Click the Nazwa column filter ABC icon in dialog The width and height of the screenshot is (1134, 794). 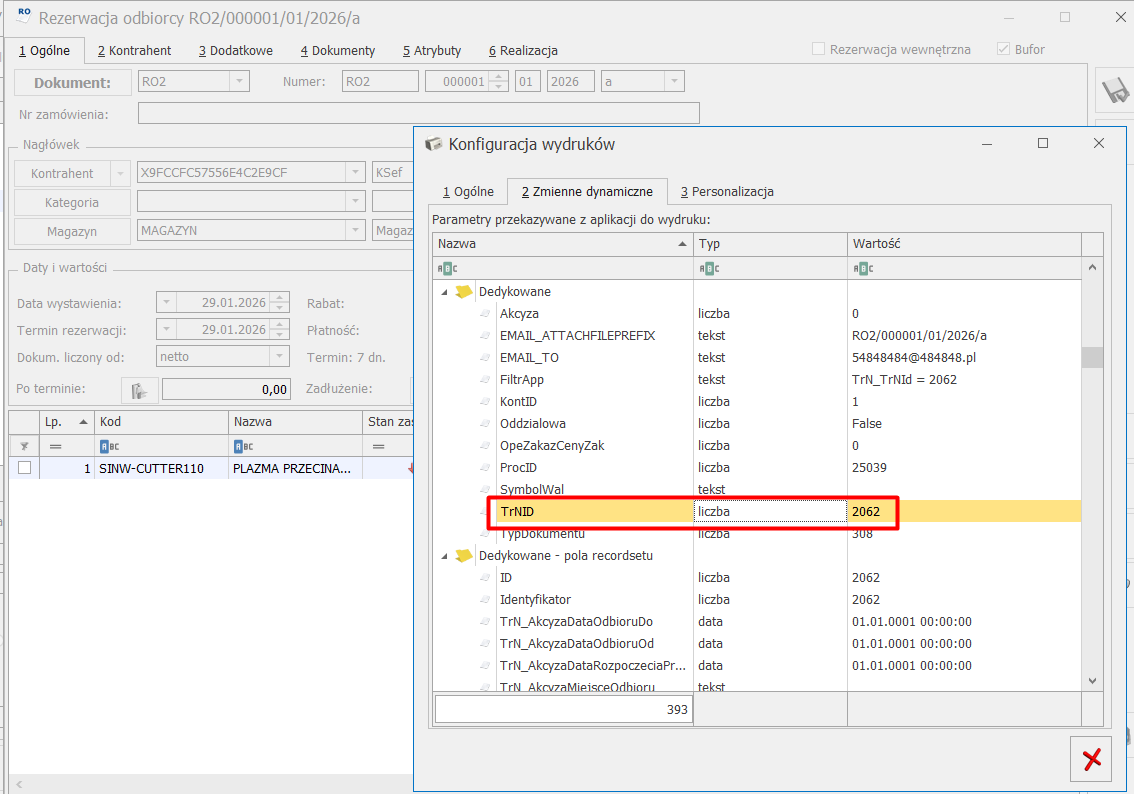coord(448,268)
